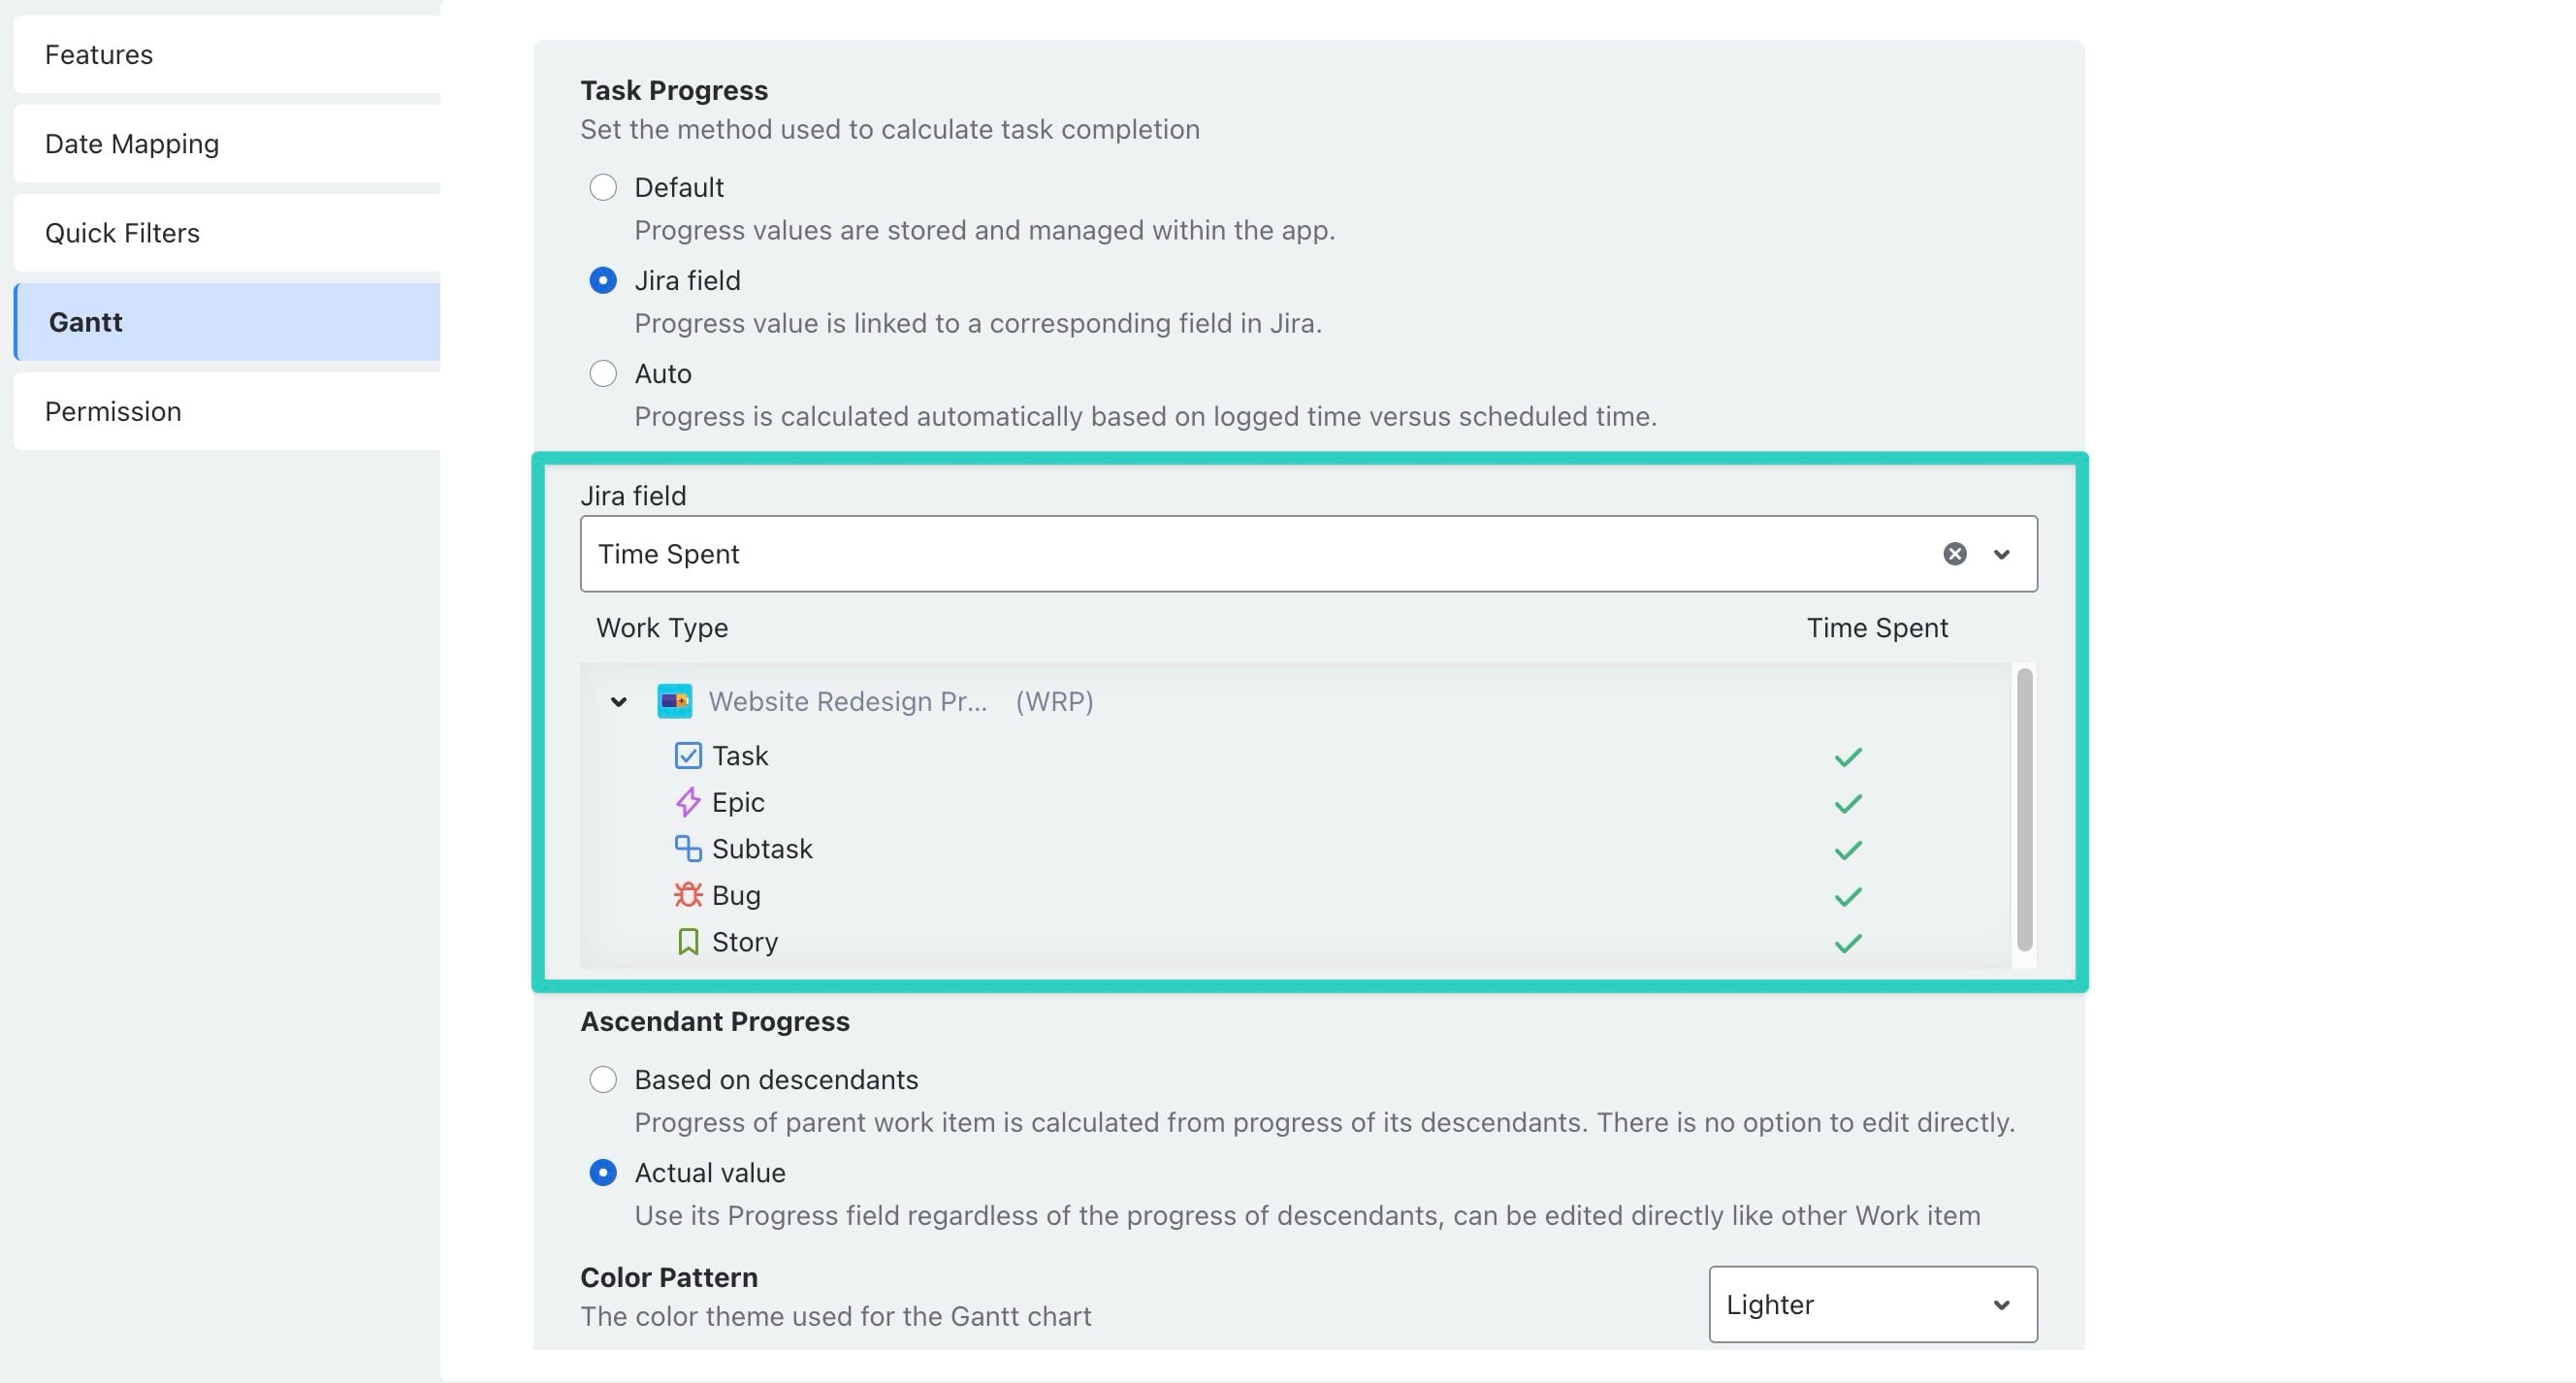This screenshot has height=1383, width=2576.
Task: Choose Actual value ascendant progress option
Action: tap(603, 1172)
